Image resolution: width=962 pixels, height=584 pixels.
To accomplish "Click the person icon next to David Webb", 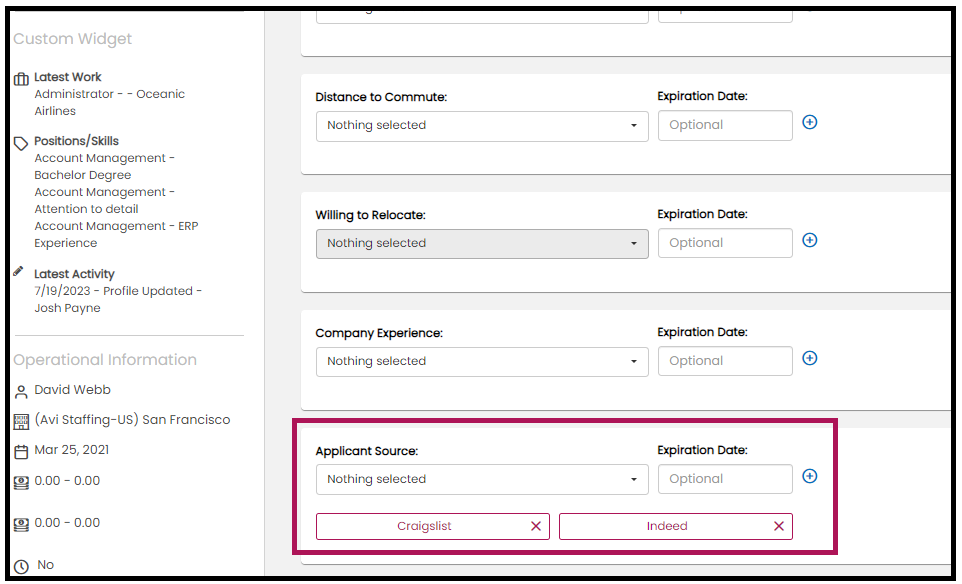I will click(21, 391).
